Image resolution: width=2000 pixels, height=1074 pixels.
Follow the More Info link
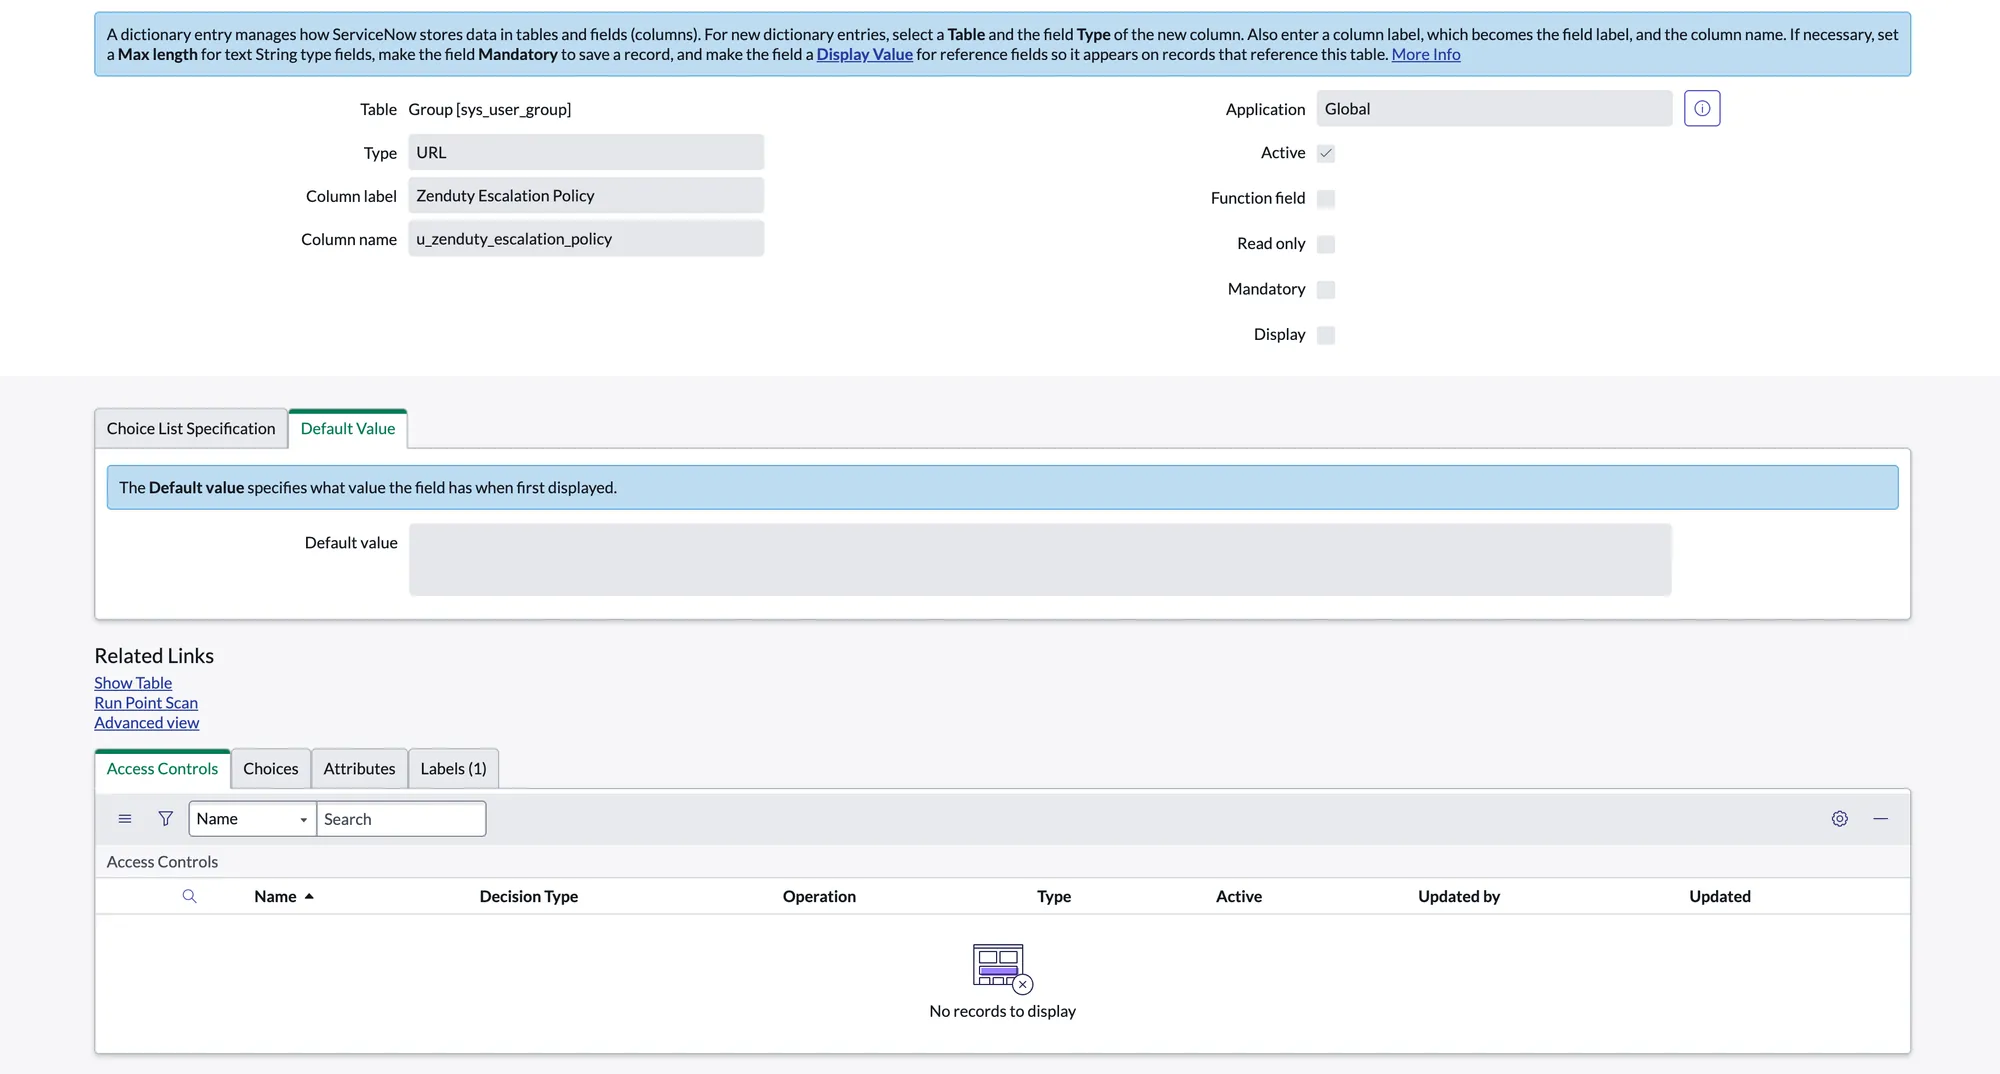pyautogui.click(x=1426, y=54)
